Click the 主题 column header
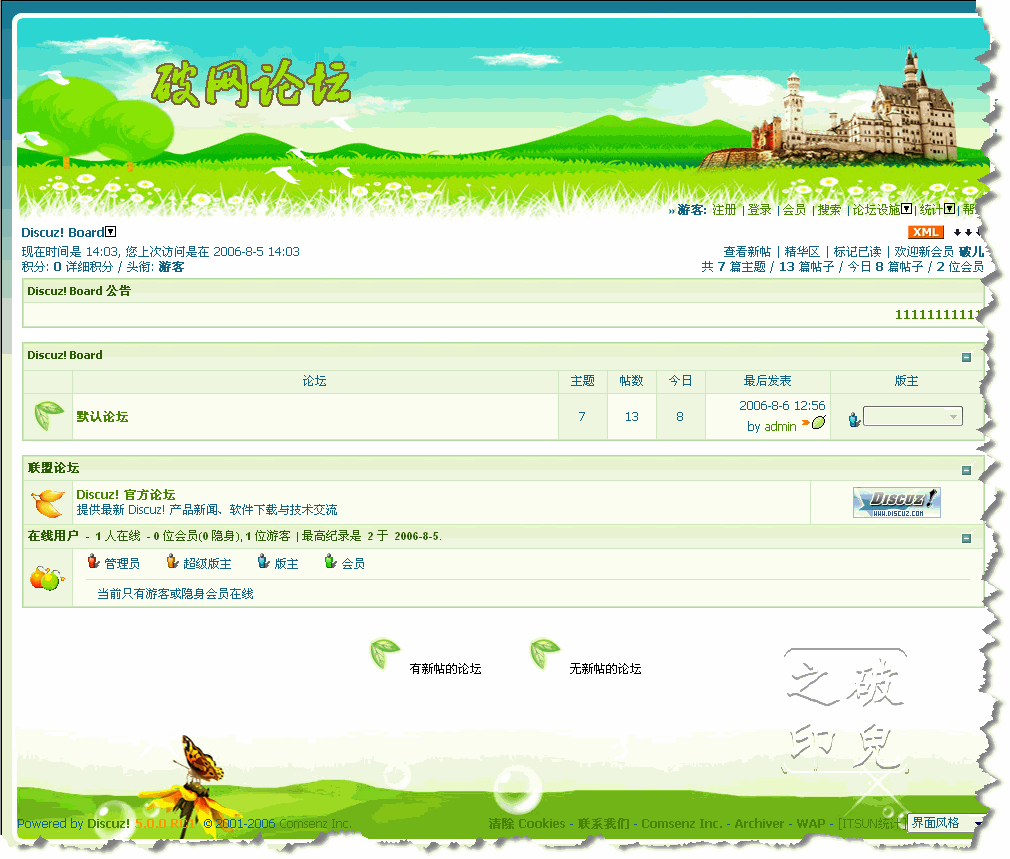 click(582, 381)
